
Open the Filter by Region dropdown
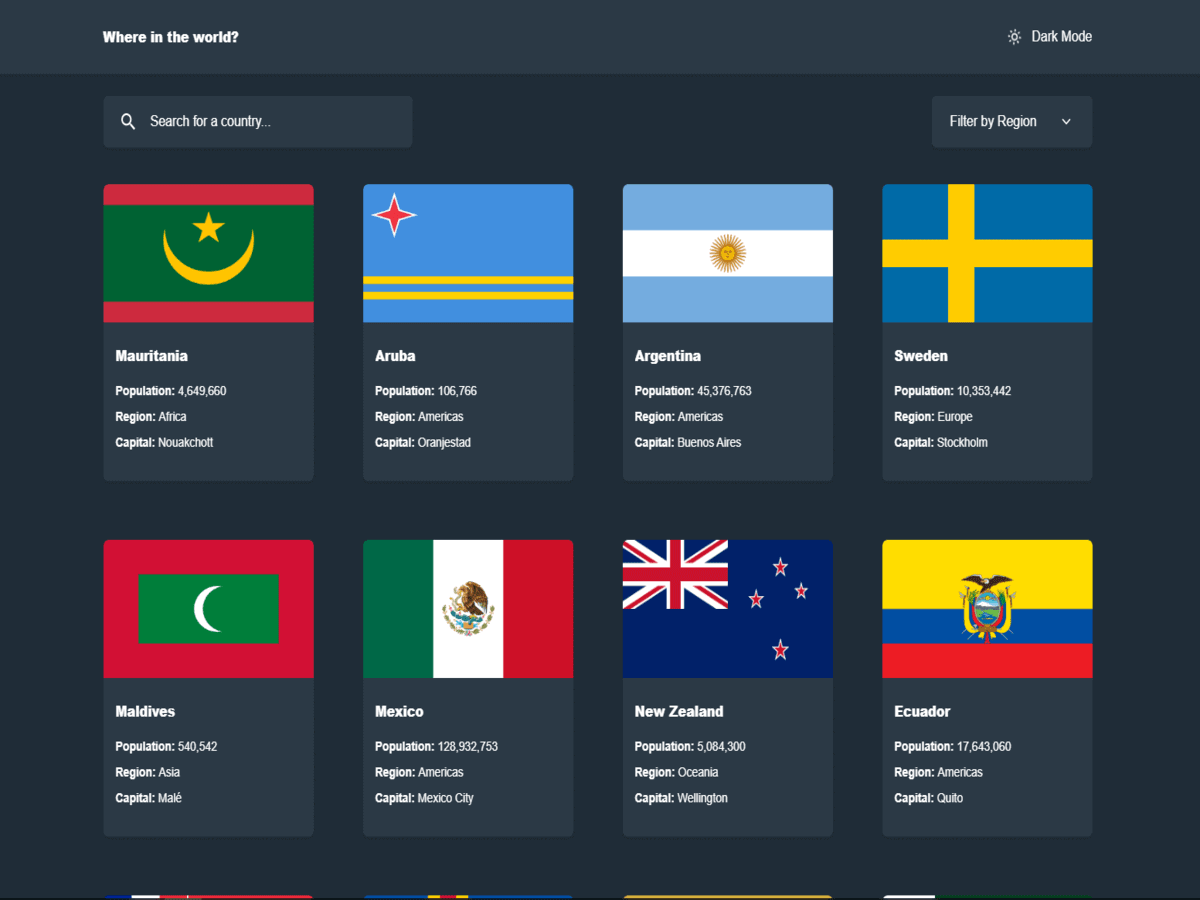click(1000, 121)
